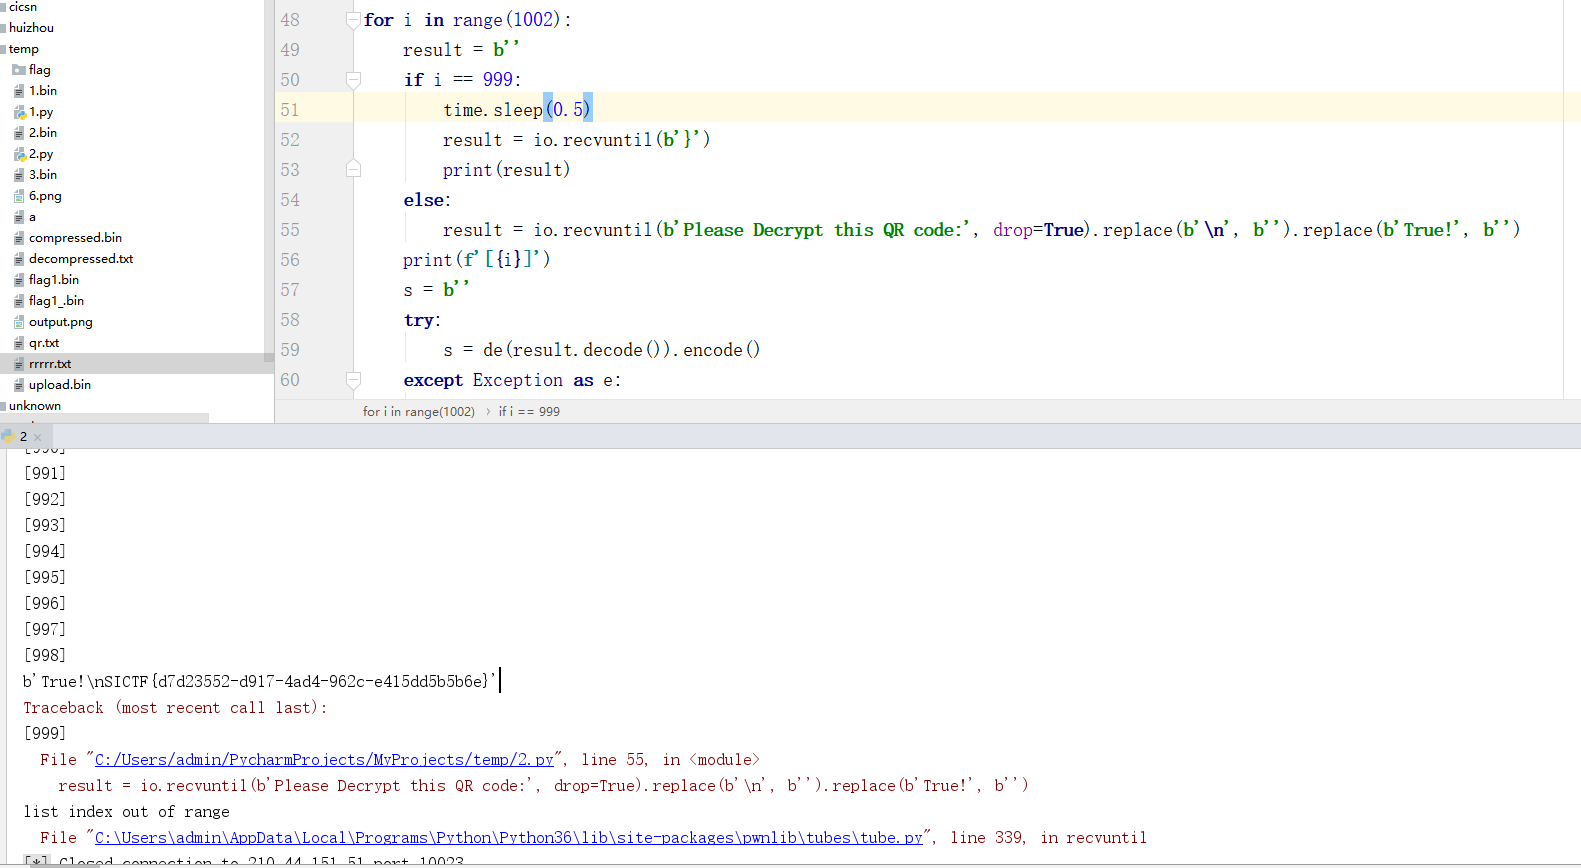Close the run tab 2

tap(38, 437)
